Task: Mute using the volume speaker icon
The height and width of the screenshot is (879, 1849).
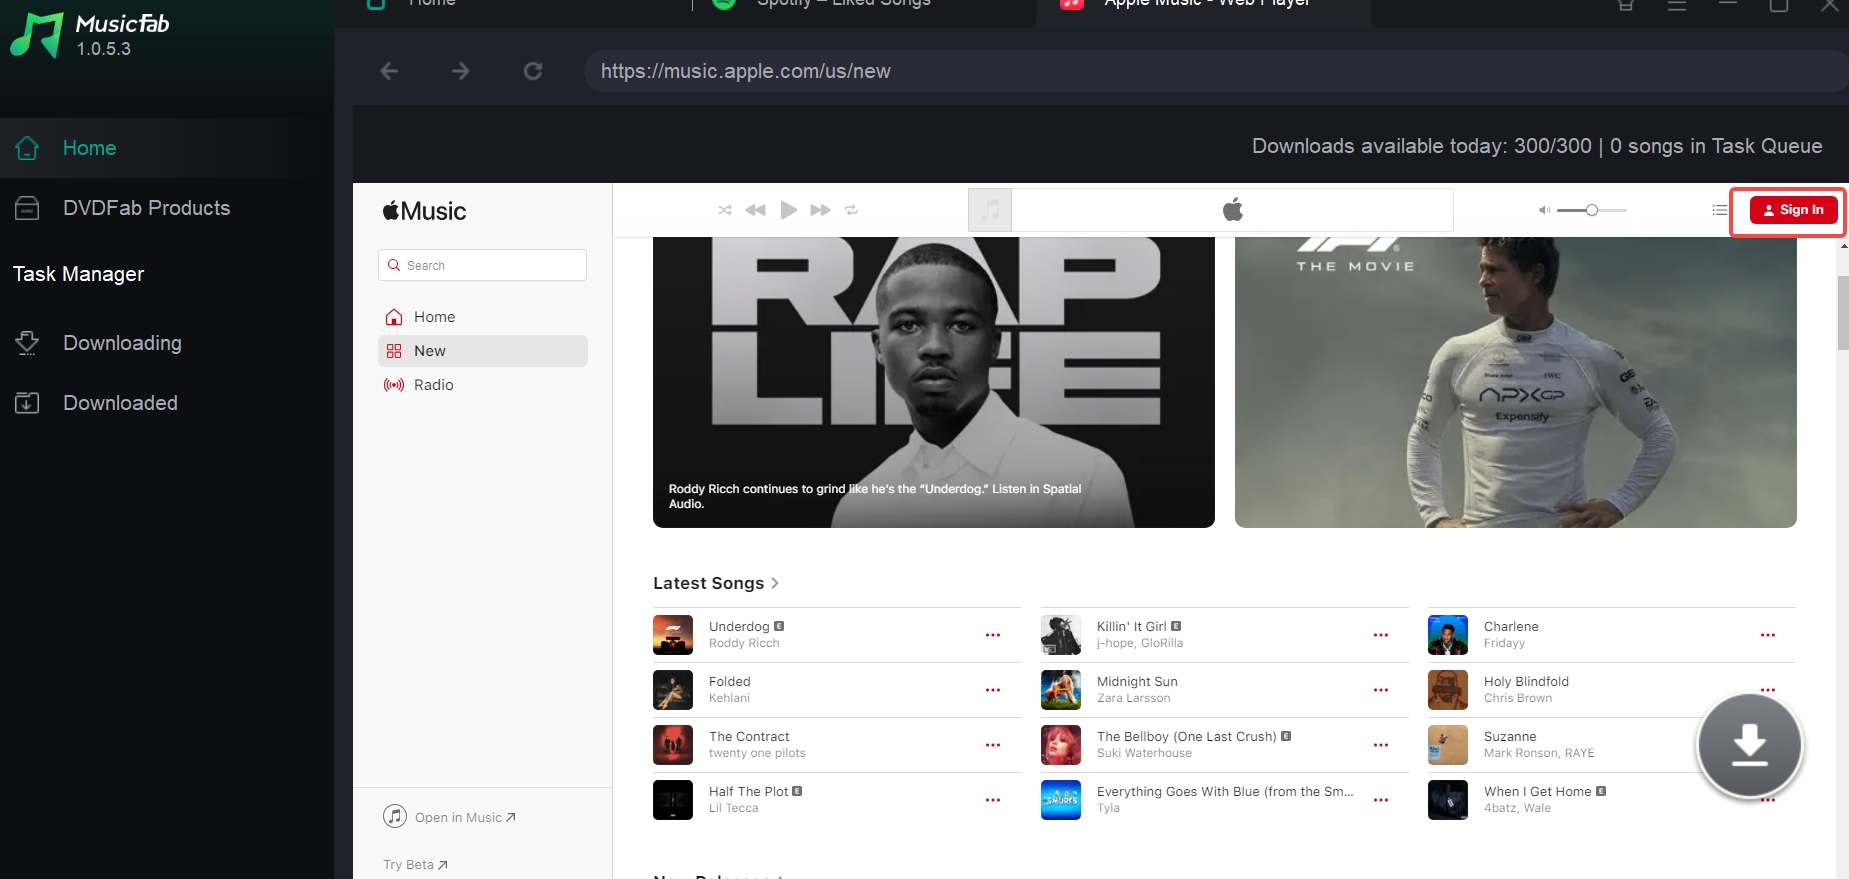Action: (x=1544, y=210)
